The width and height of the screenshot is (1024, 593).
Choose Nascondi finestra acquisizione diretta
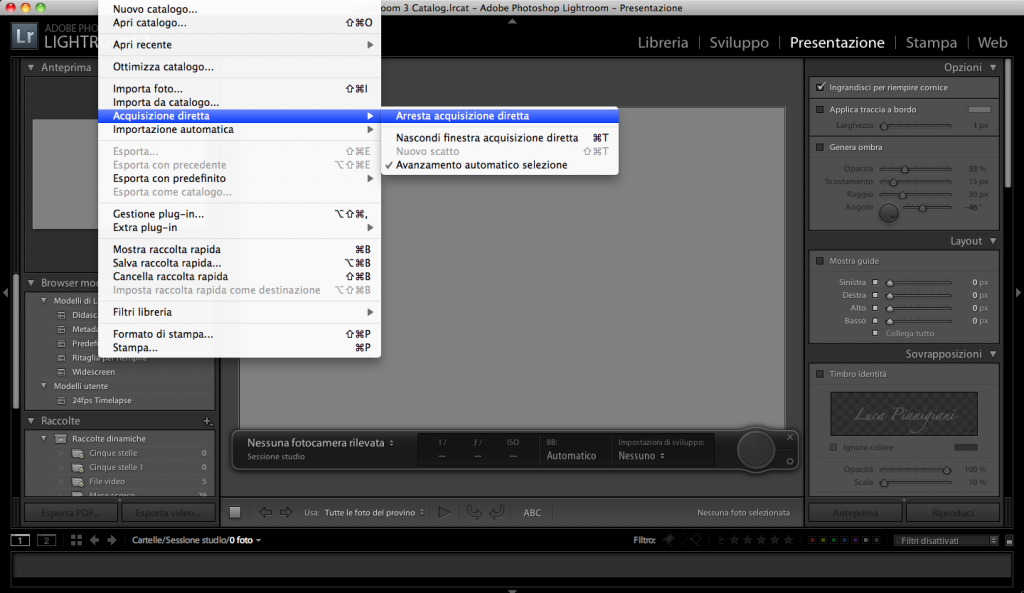click(500, 138)
